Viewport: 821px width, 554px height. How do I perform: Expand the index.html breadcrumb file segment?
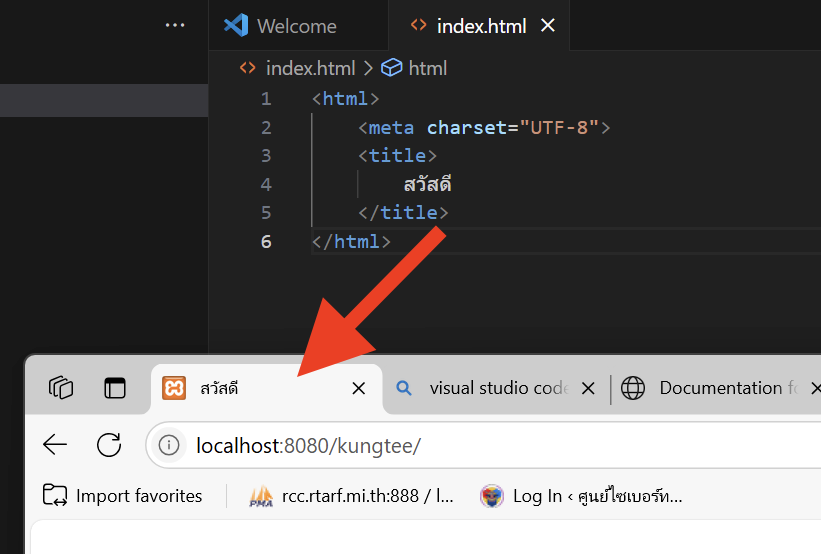pos(309,68)
